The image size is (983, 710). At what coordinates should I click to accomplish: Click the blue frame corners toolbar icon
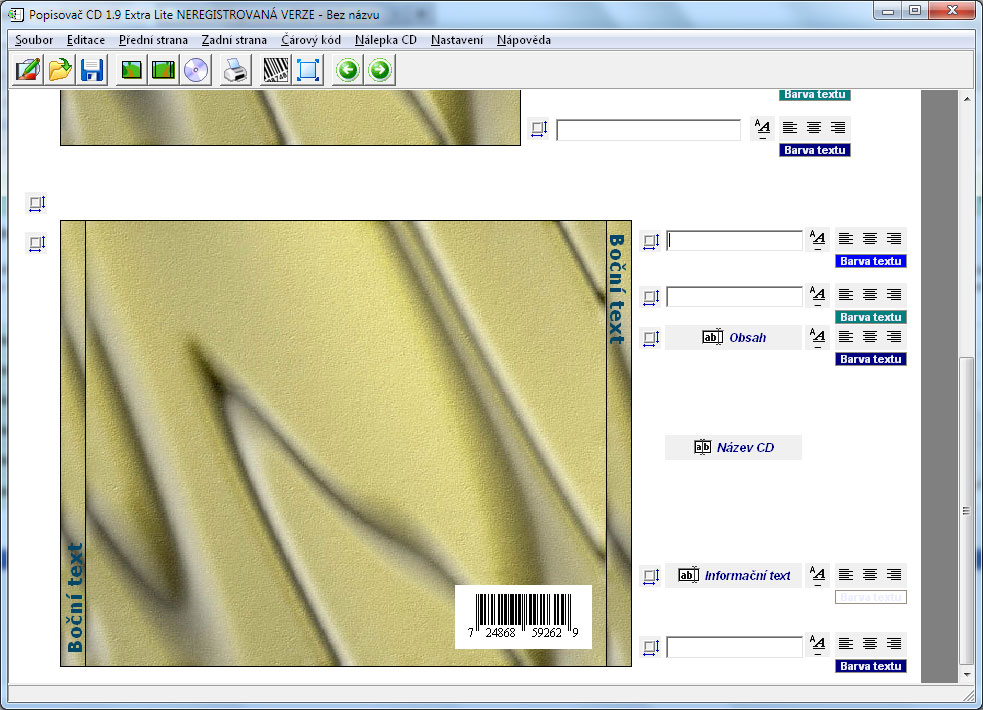pyautogui.click(x=308, y=70)
